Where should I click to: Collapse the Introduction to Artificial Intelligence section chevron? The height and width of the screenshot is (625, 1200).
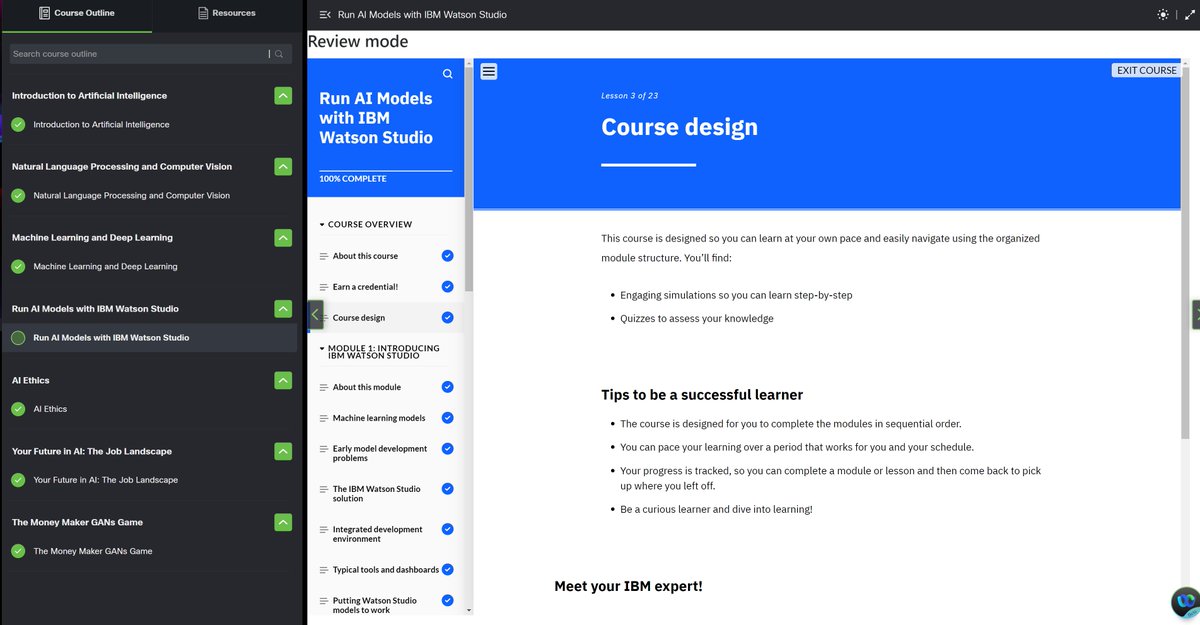click(x=283, y=96)
